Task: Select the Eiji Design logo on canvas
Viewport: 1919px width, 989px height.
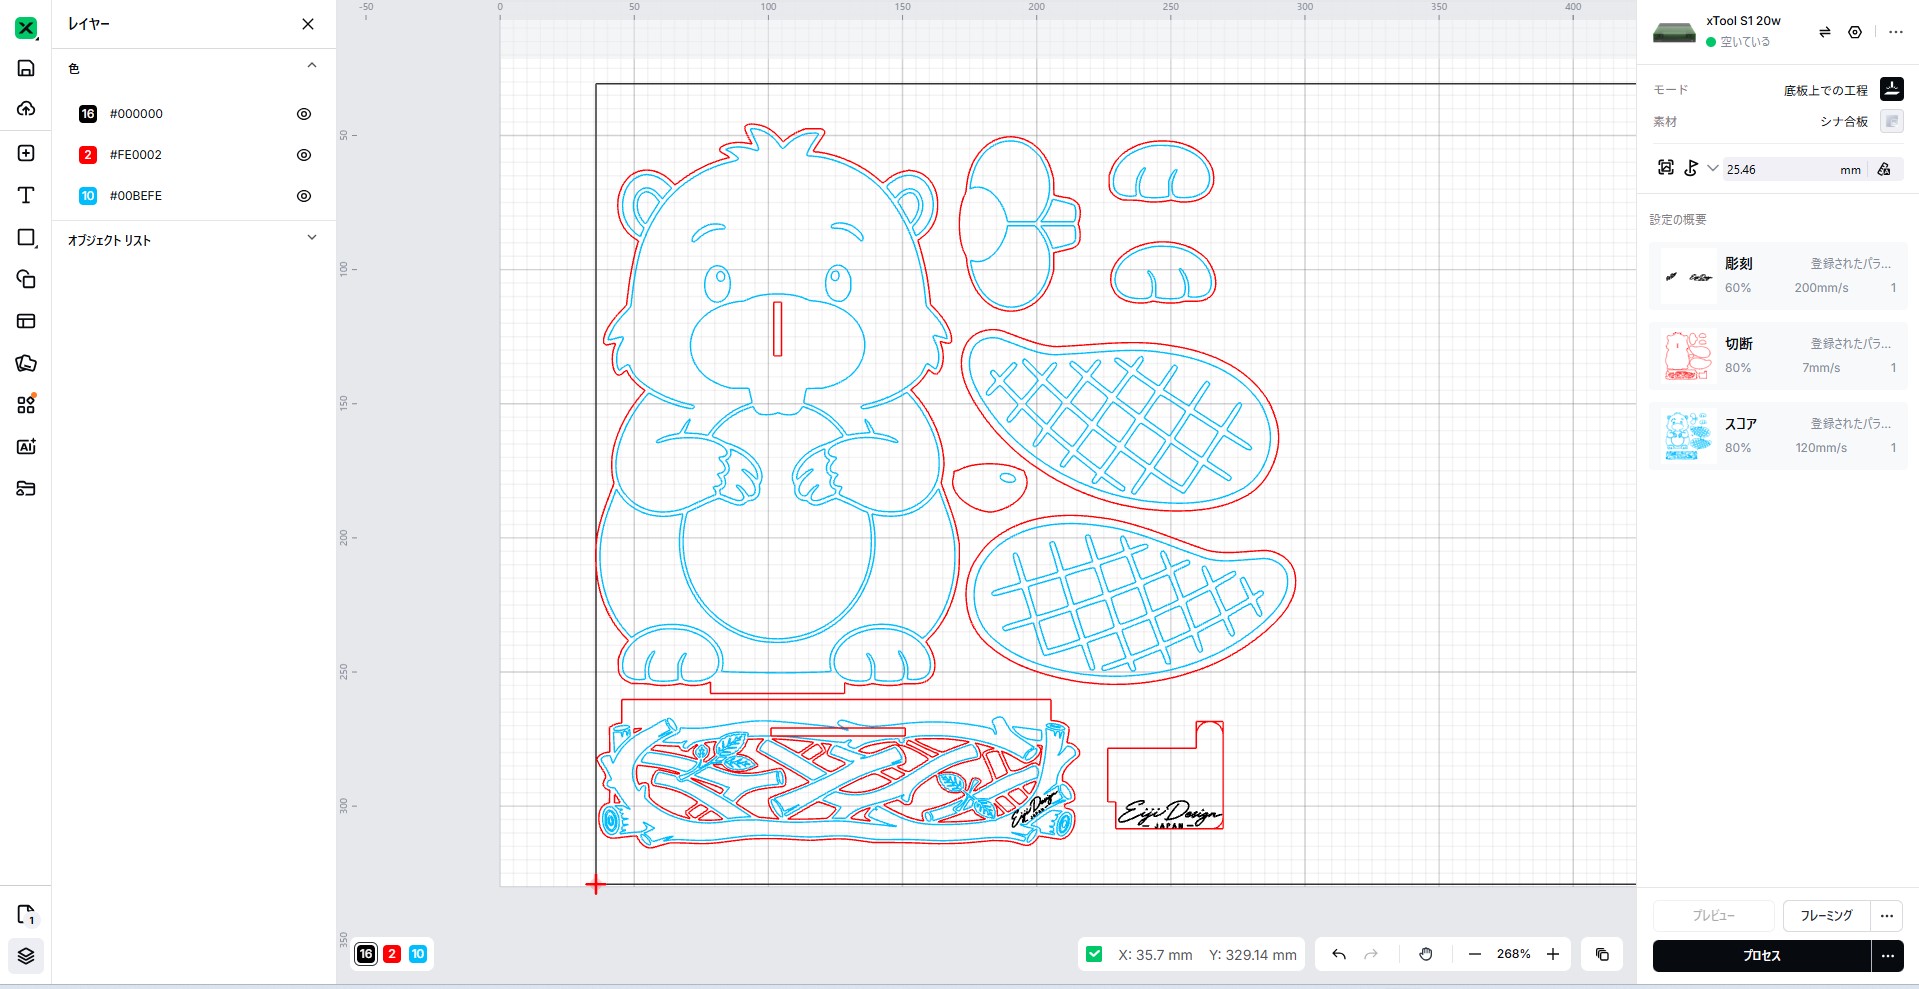Action: click(x=1168, y=814)
